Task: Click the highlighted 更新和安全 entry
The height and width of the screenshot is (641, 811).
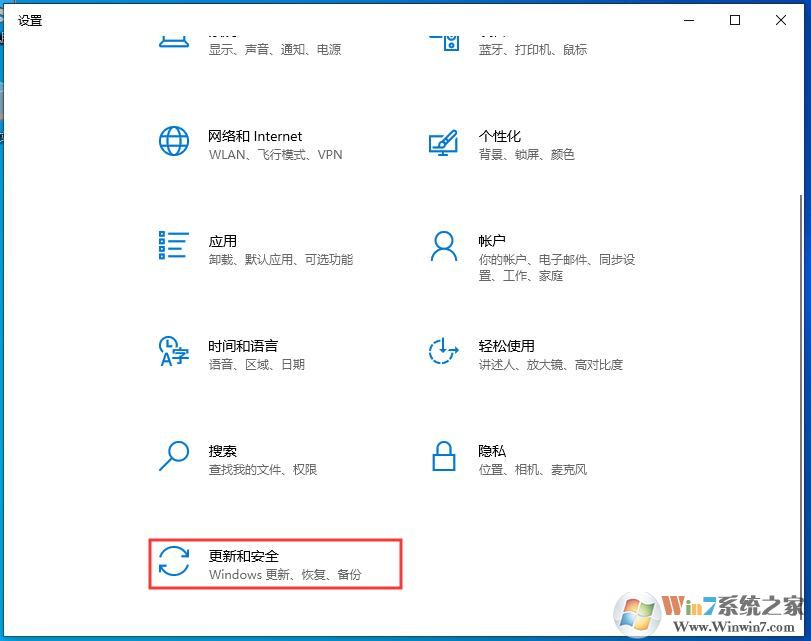Action: point(275,562)
